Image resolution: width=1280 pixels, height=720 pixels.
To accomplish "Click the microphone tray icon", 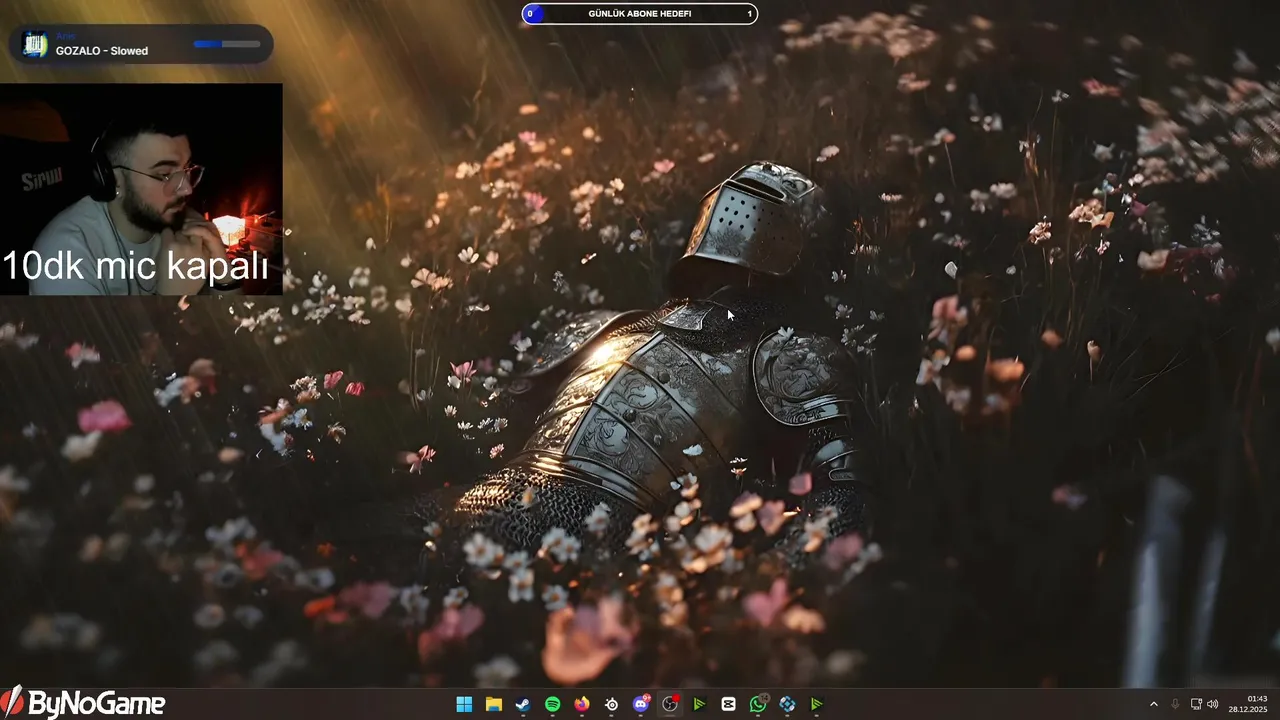I will coord(1175,704).
